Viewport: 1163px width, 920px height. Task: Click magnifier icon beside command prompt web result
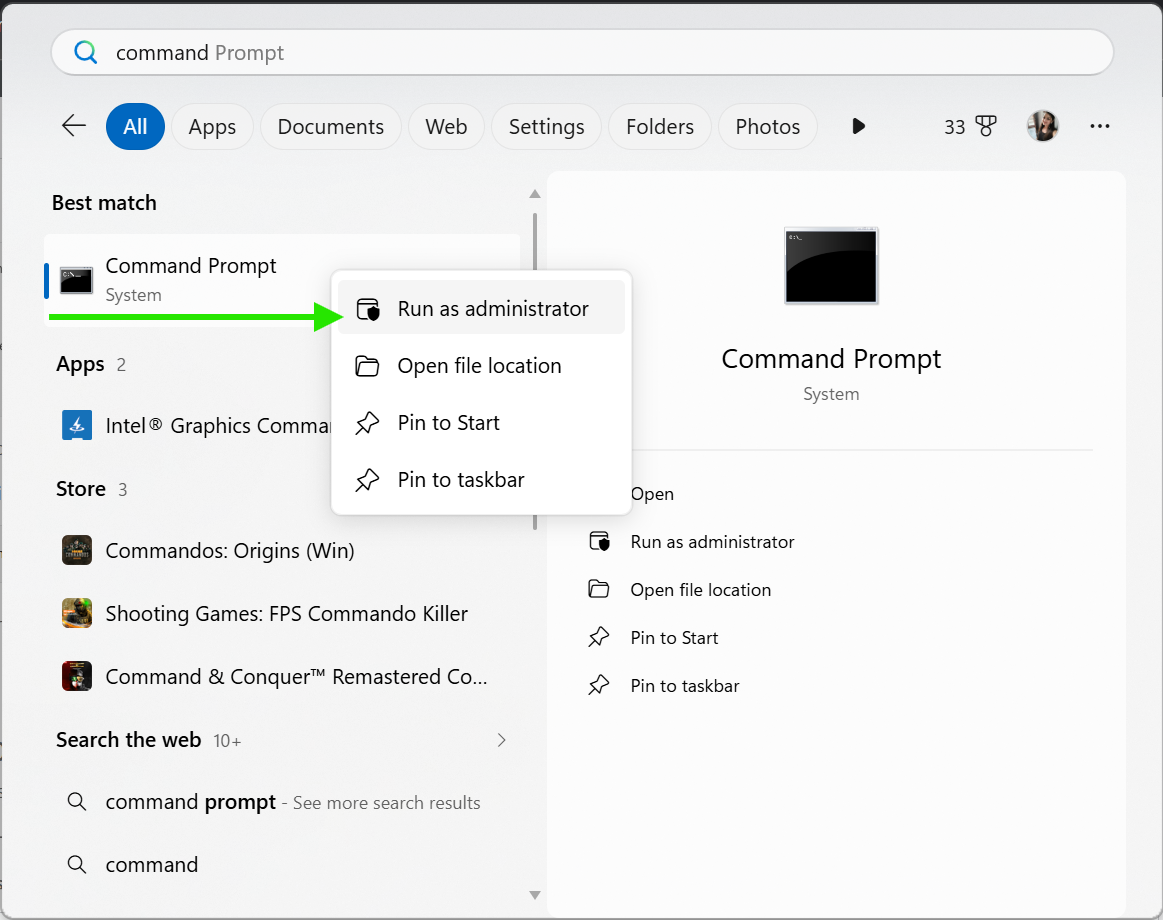pyautogui.click(x=76, y=801)
